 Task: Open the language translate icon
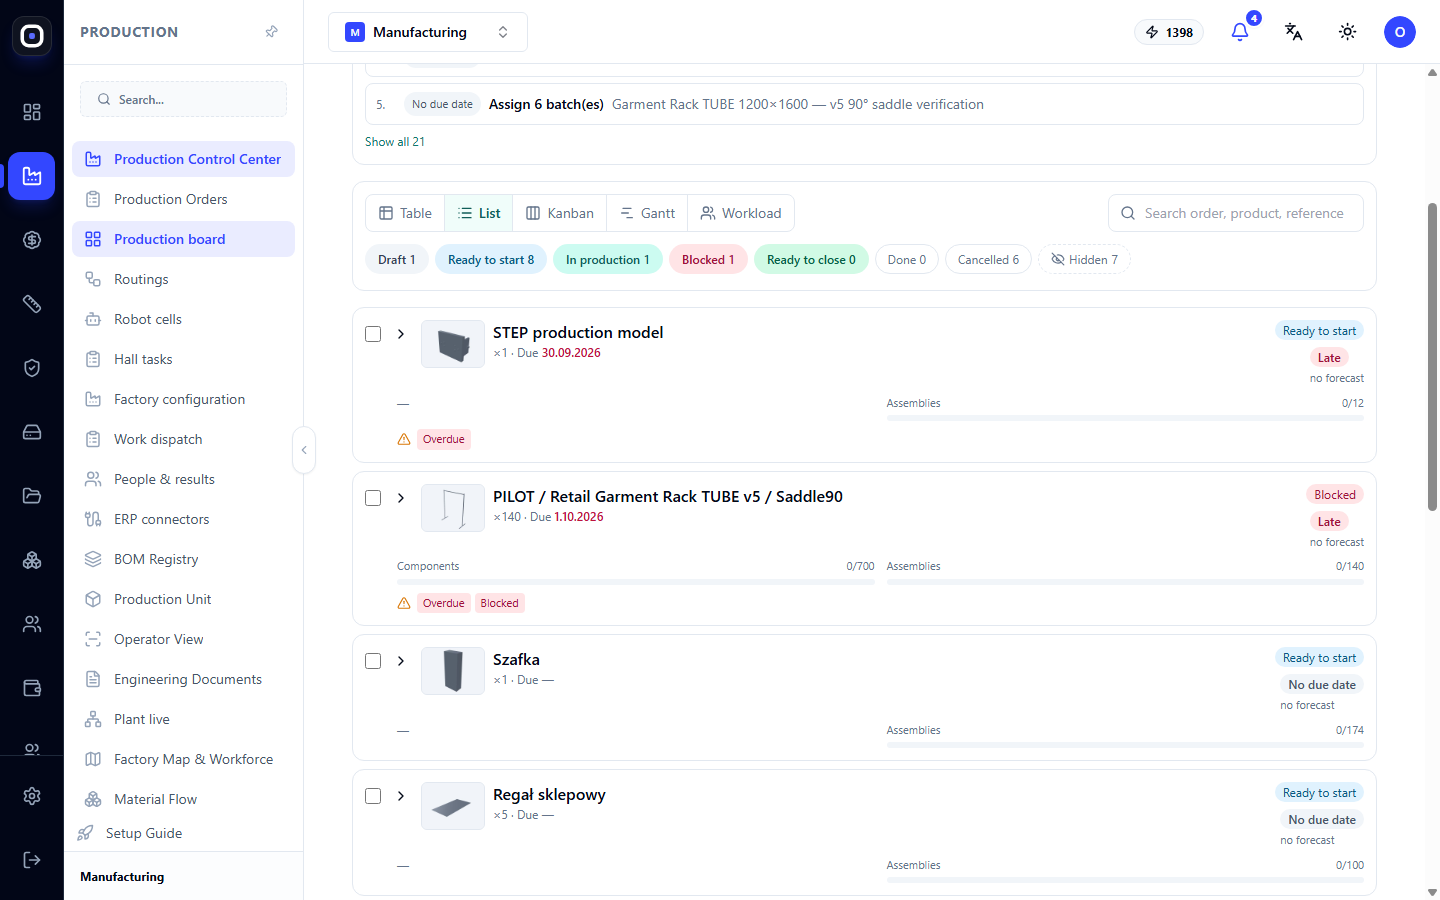pyautogui.click(x=1294, y=32)
